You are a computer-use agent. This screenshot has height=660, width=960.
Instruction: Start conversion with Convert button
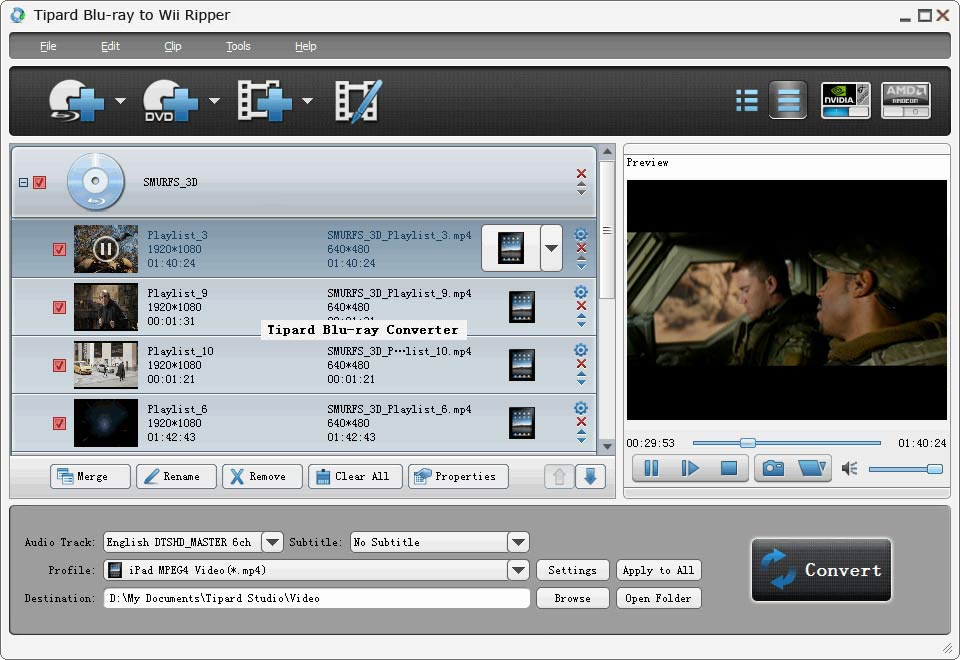821,570
